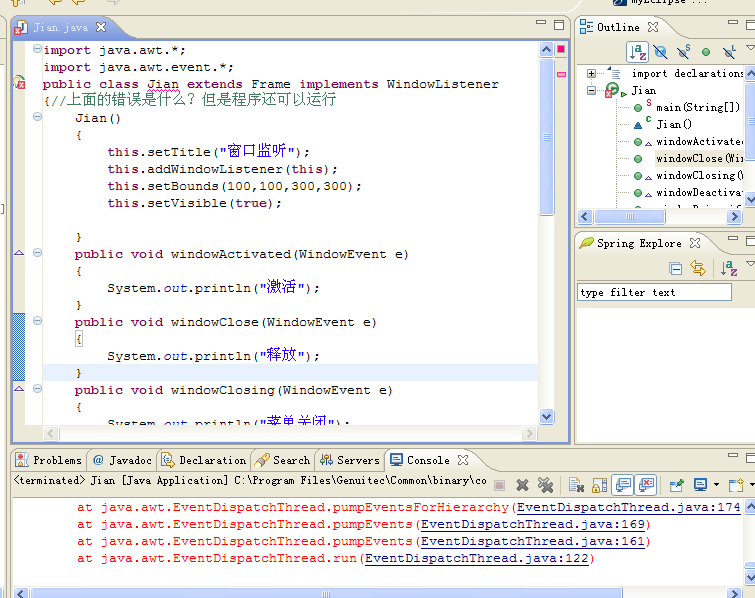Toggle Hide Local Types in Outline
Viewport: 755px width, 598px height.
(729, 52)
